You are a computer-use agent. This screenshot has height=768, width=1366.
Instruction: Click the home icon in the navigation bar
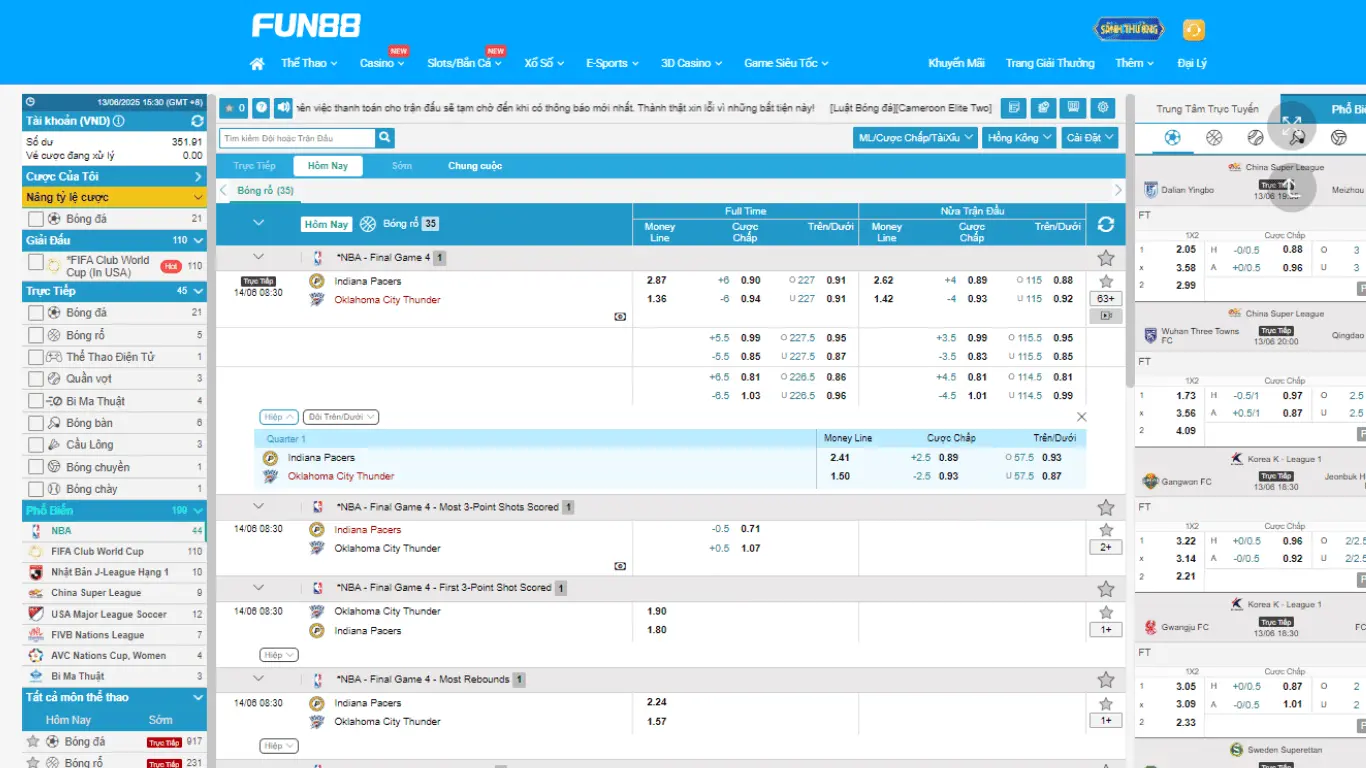pos(257,64)
